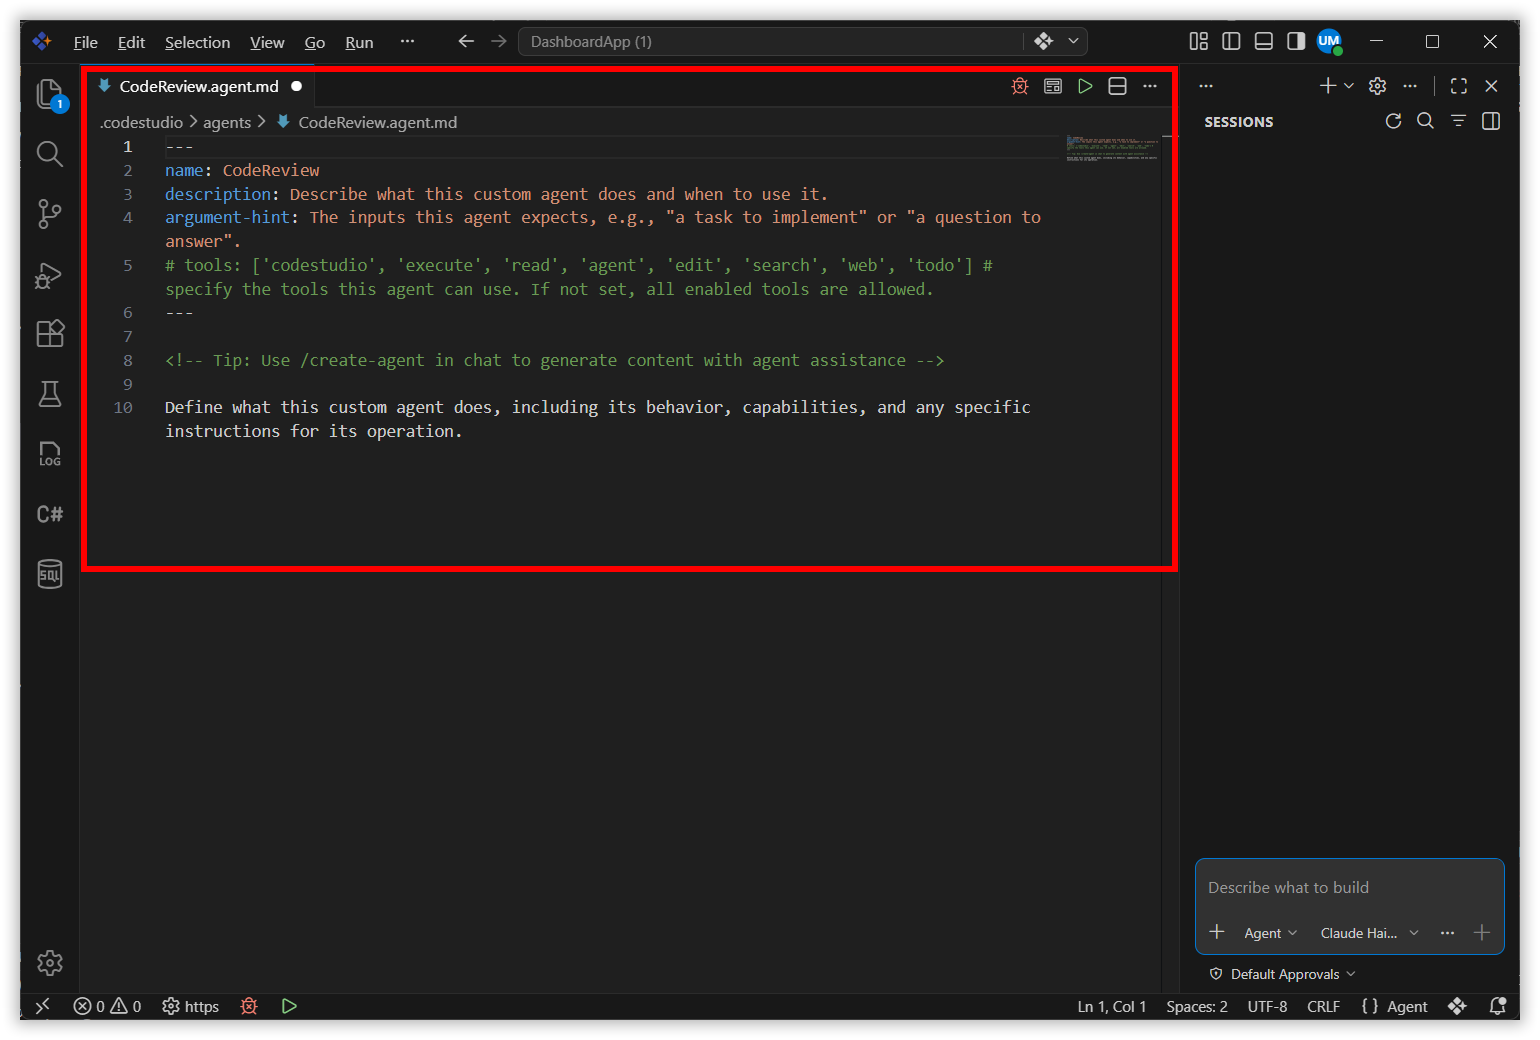Open the Testing flask view

pos(50,394)
